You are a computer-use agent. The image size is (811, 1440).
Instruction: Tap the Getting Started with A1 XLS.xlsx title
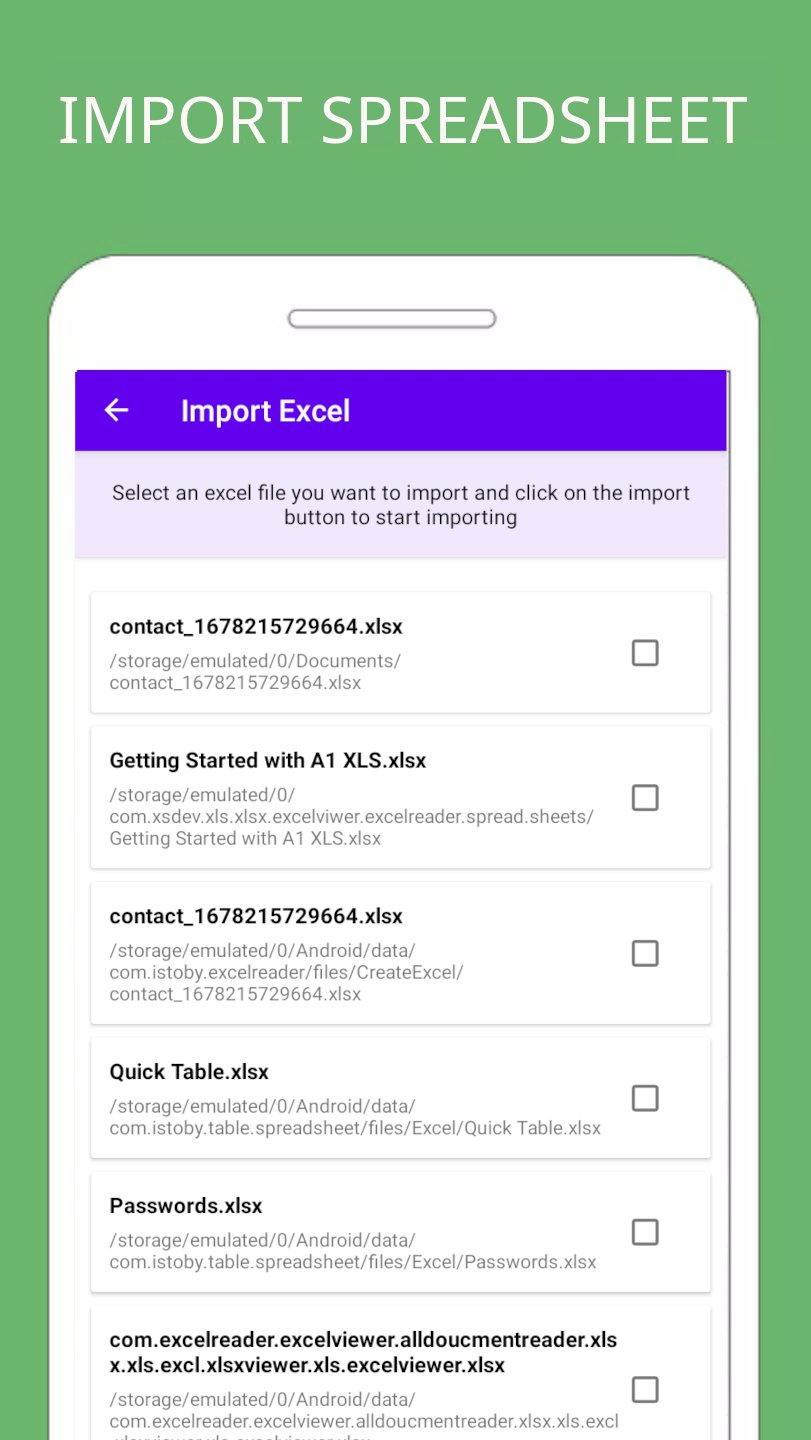point(268,761)
